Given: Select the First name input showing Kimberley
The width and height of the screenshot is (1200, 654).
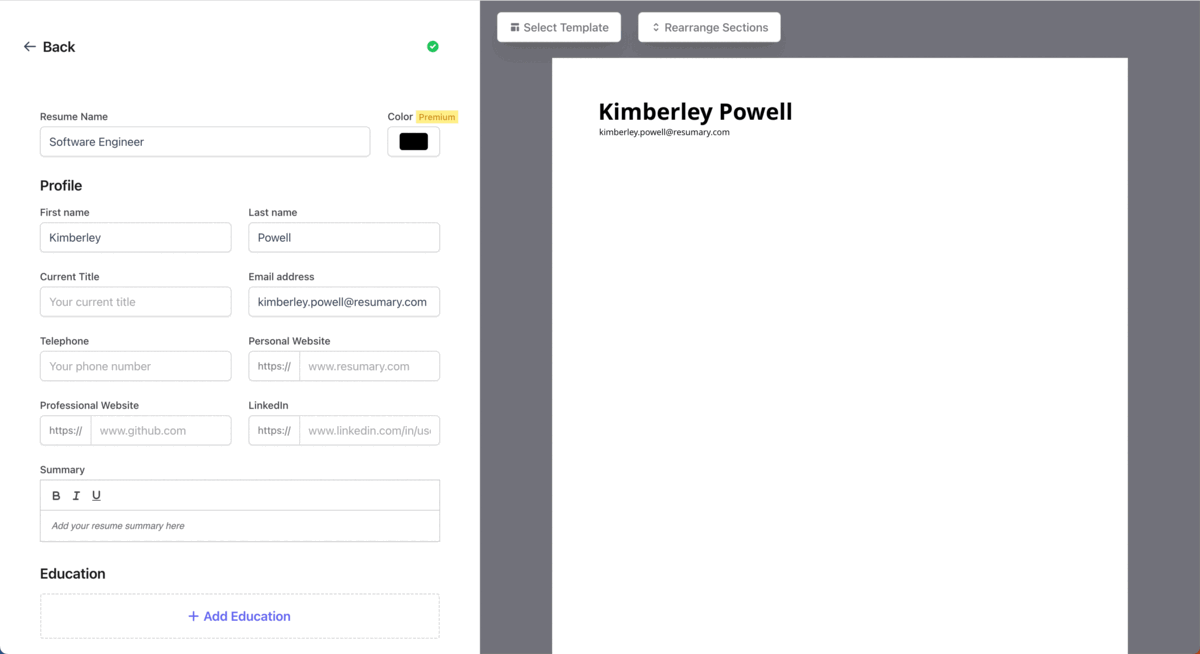Looking at the screenshot, I should point(135,237).
